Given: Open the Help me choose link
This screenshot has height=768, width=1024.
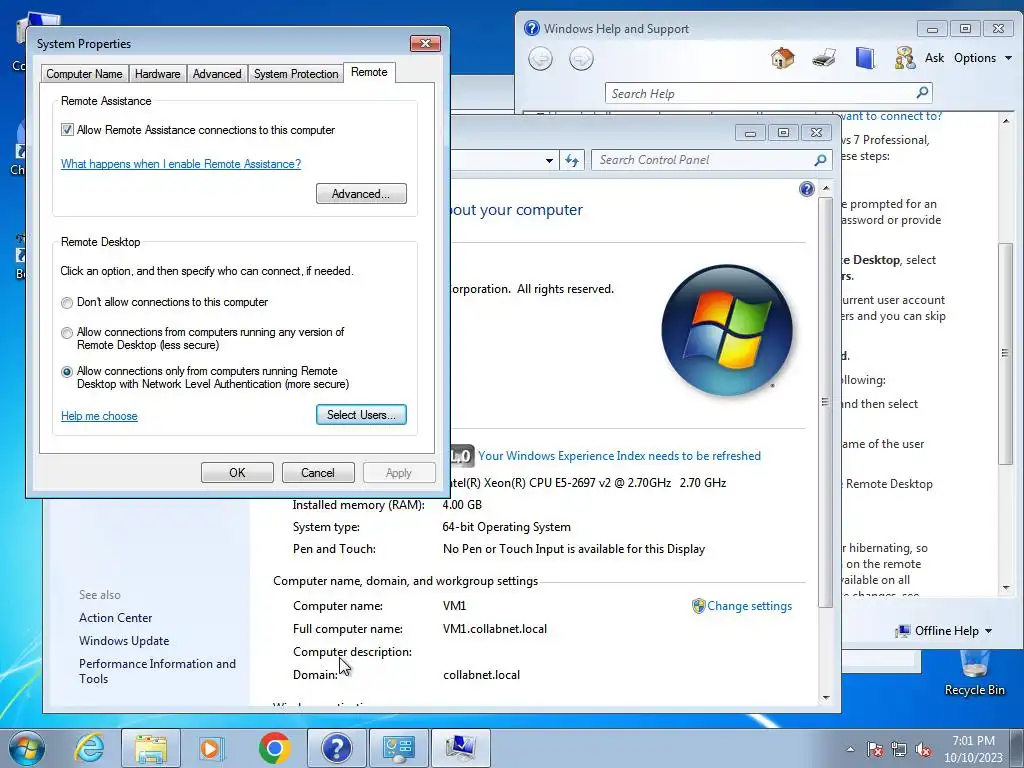Looking at the screenshot, I should (x=99, y=416).
